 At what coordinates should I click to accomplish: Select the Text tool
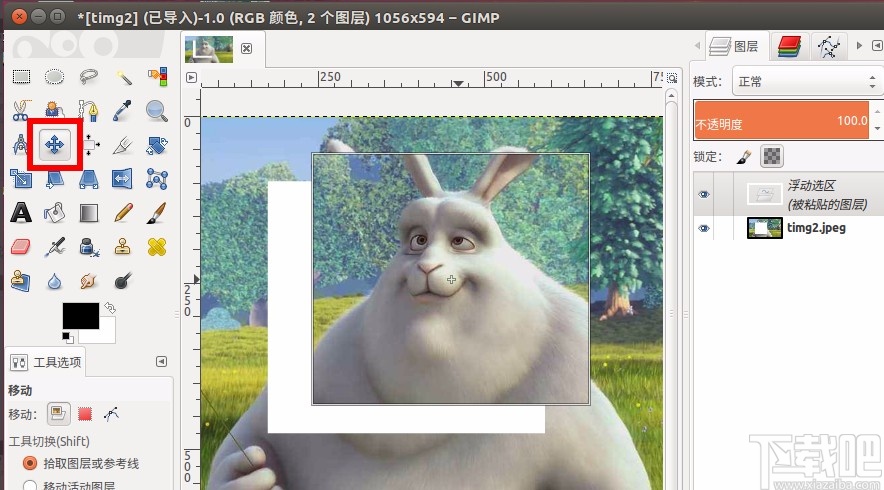21,213
